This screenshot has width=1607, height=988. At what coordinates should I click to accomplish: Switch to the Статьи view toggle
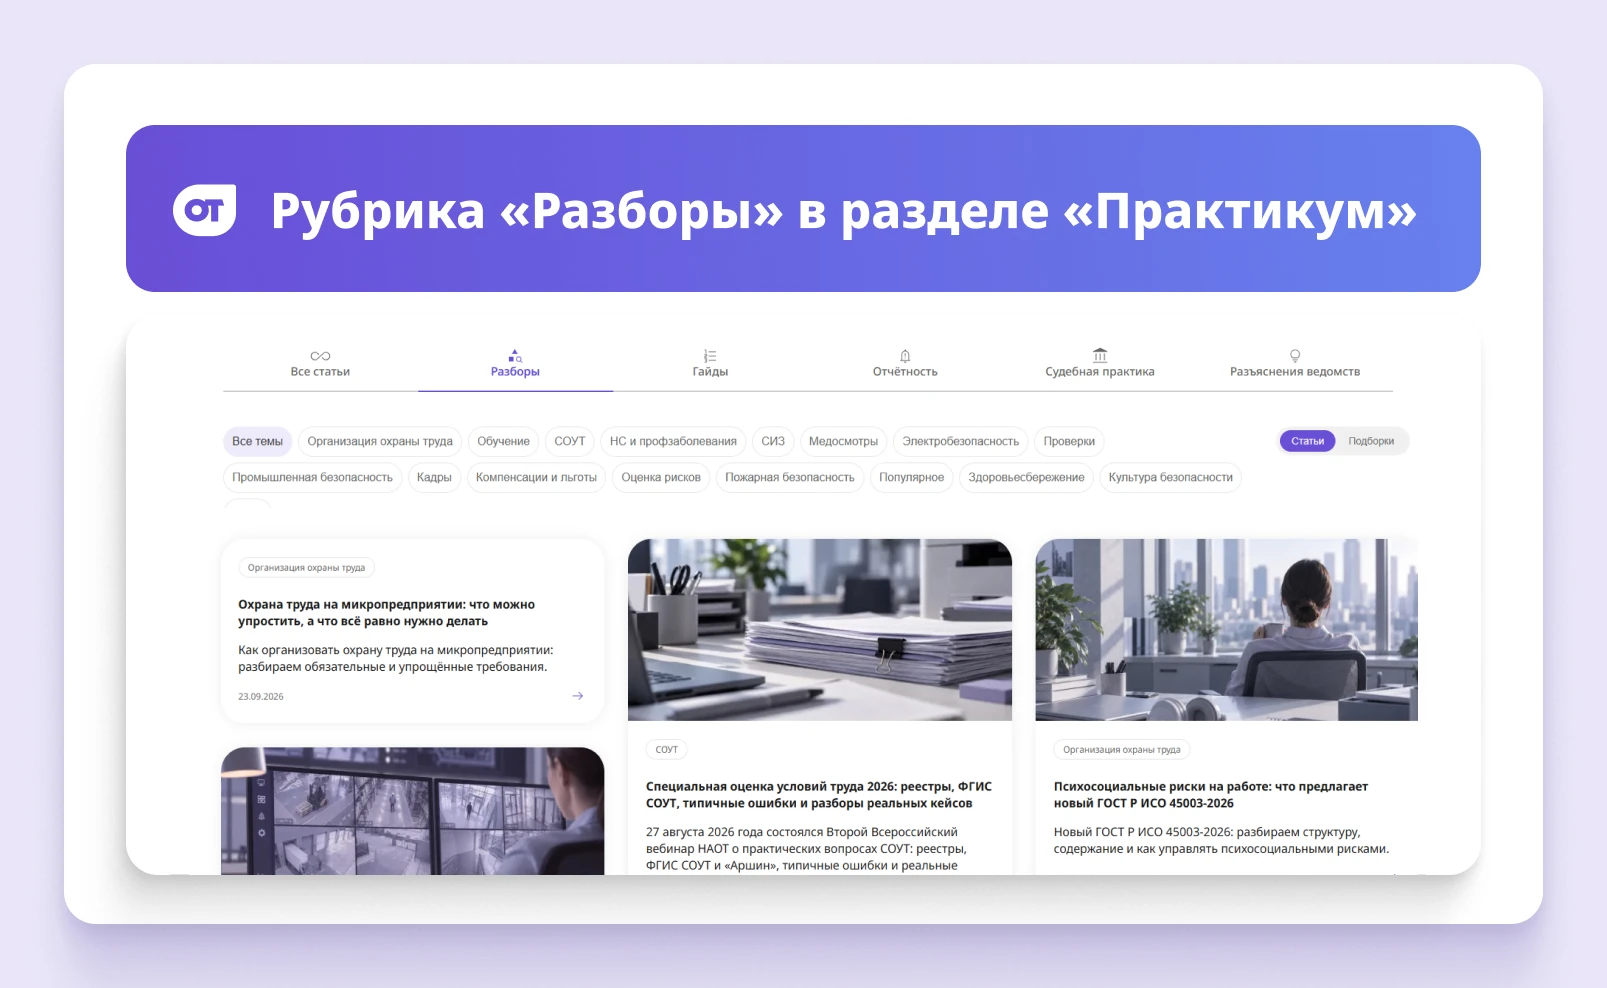pyautogui.click(x=1307, y=441)
